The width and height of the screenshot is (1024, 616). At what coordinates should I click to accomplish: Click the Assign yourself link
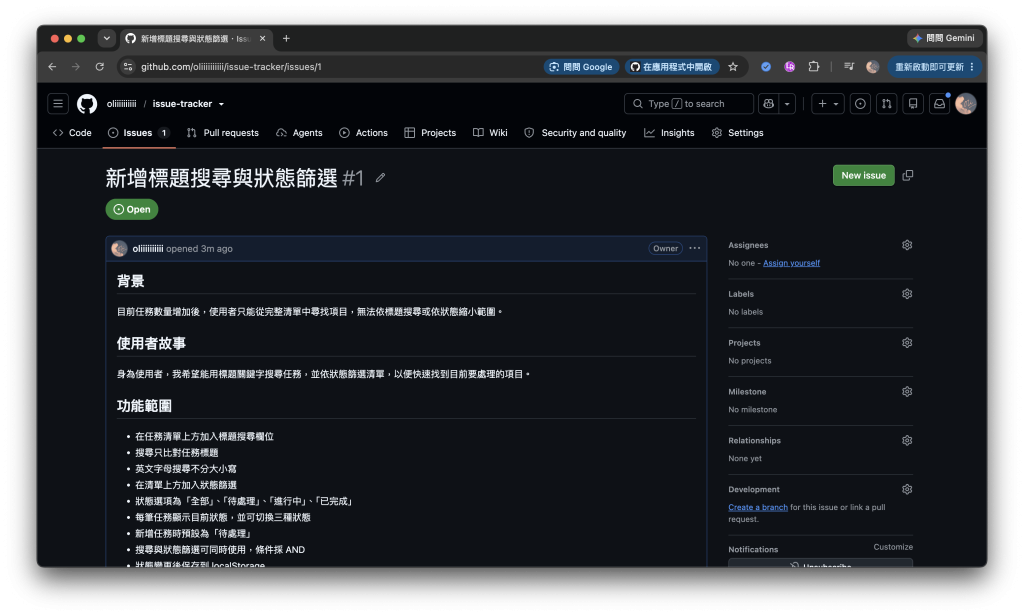(792, 263)
